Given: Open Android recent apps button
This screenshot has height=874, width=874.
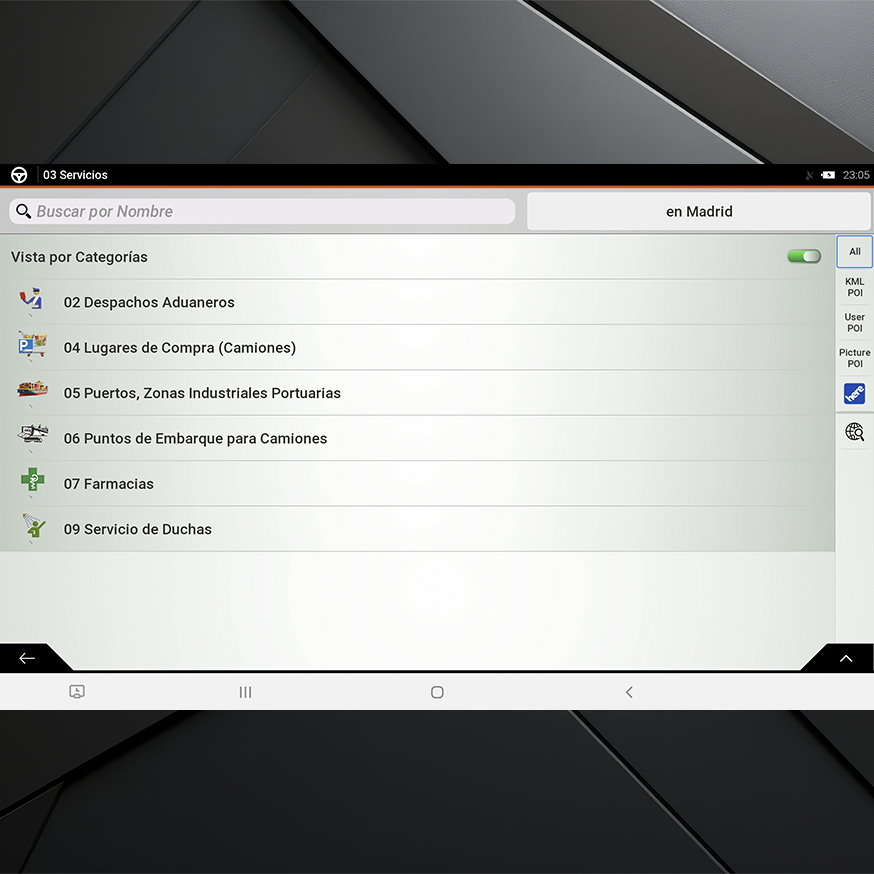Looking at the screenshot, I should click(x=245, y=692).
